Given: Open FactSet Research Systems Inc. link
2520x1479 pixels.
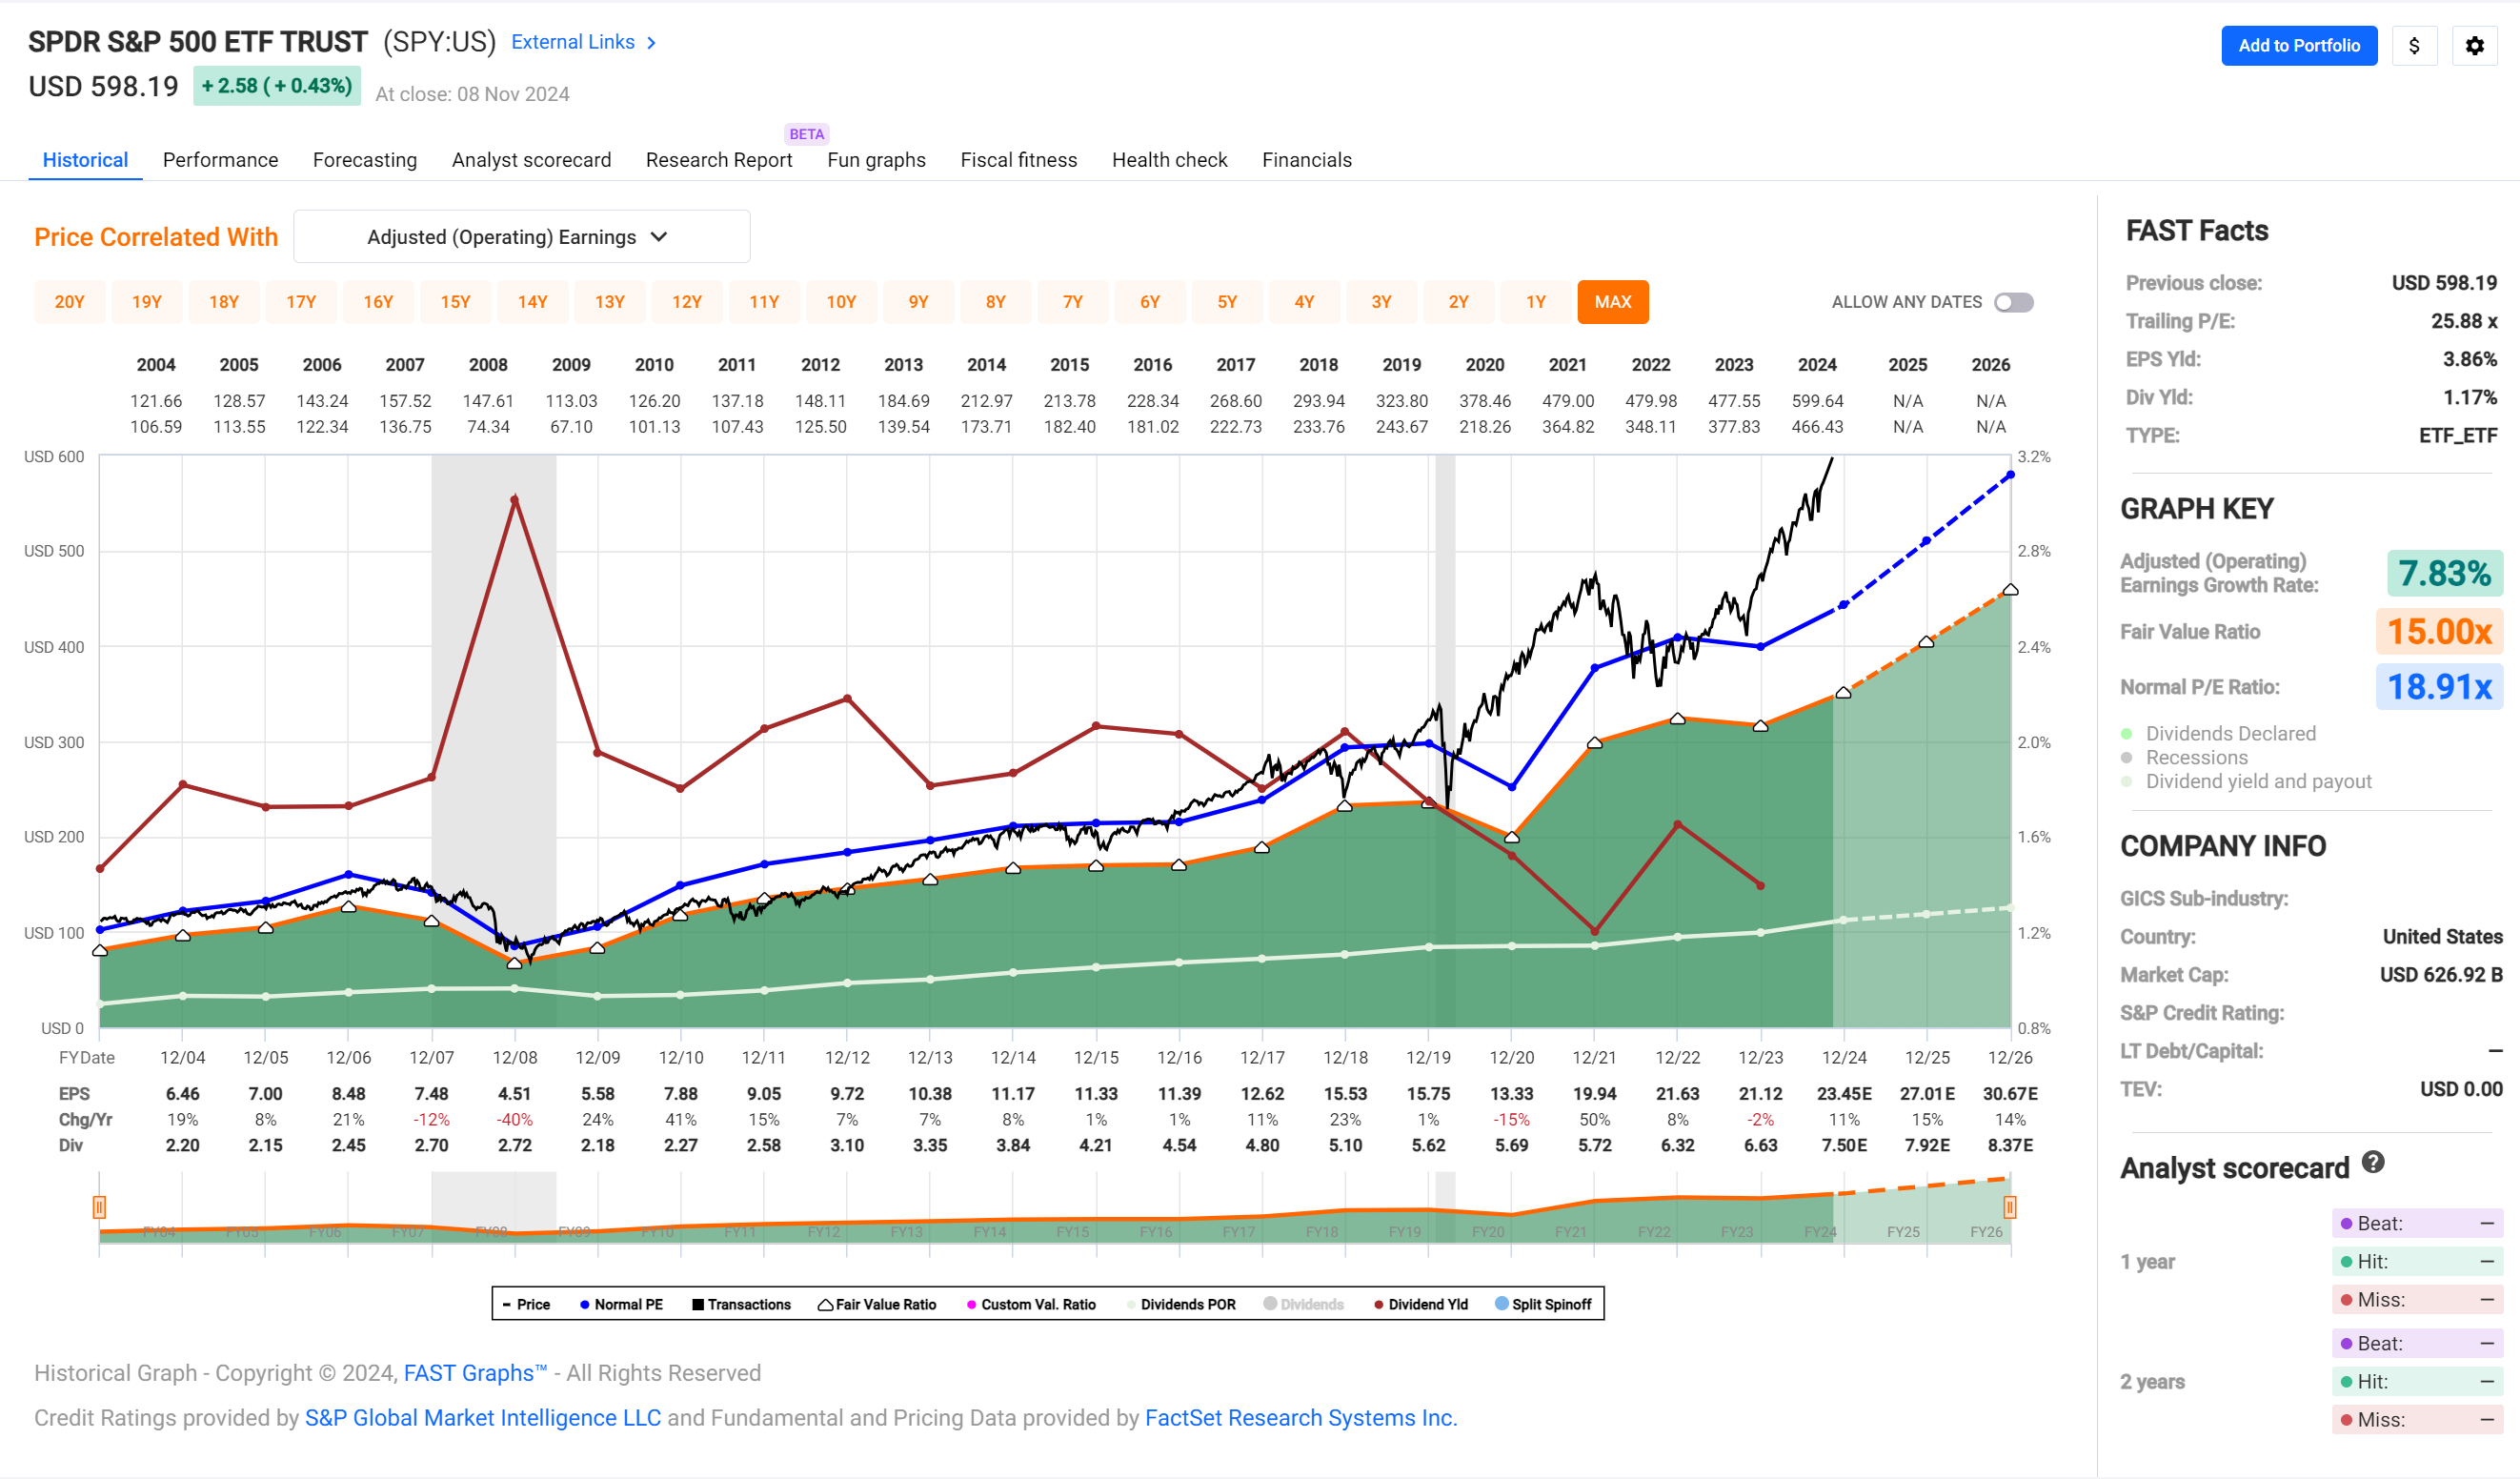Looking at the screenshot, I should (1301, 1418).
